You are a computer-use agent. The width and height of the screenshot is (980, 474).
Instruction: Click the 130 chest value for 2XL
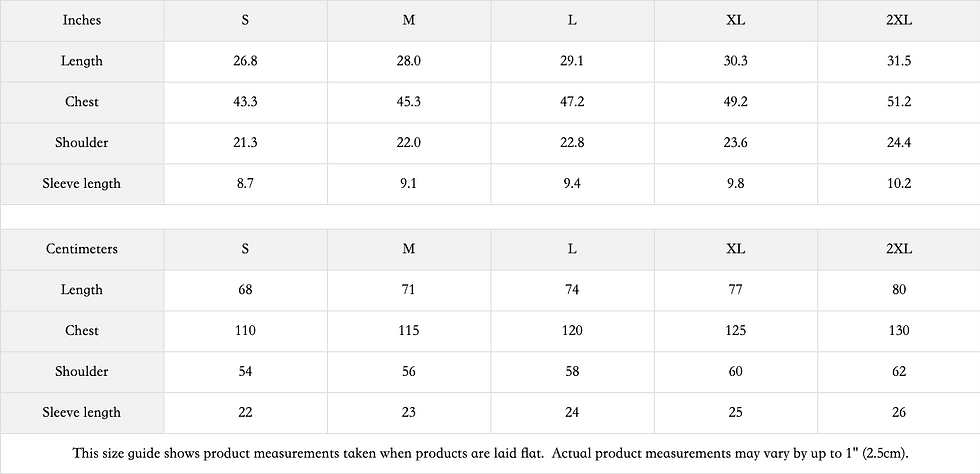pyautogui.click(x=899, y=330)
